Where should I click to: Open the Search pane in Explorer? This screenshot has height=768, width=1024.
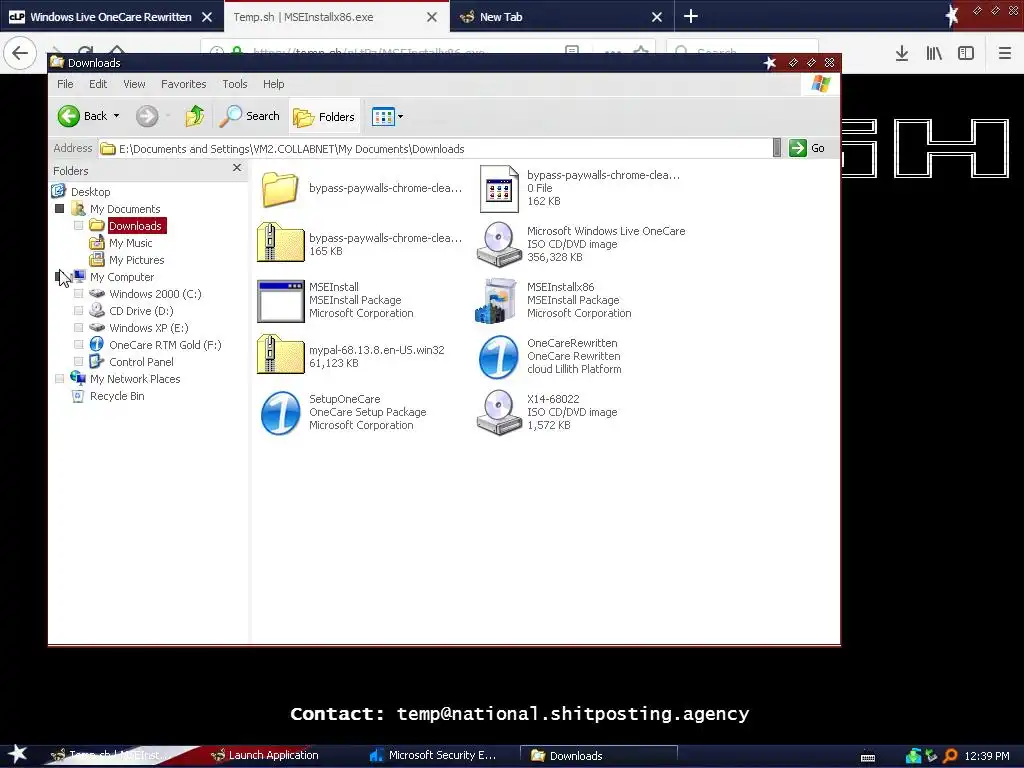[249, 116]
